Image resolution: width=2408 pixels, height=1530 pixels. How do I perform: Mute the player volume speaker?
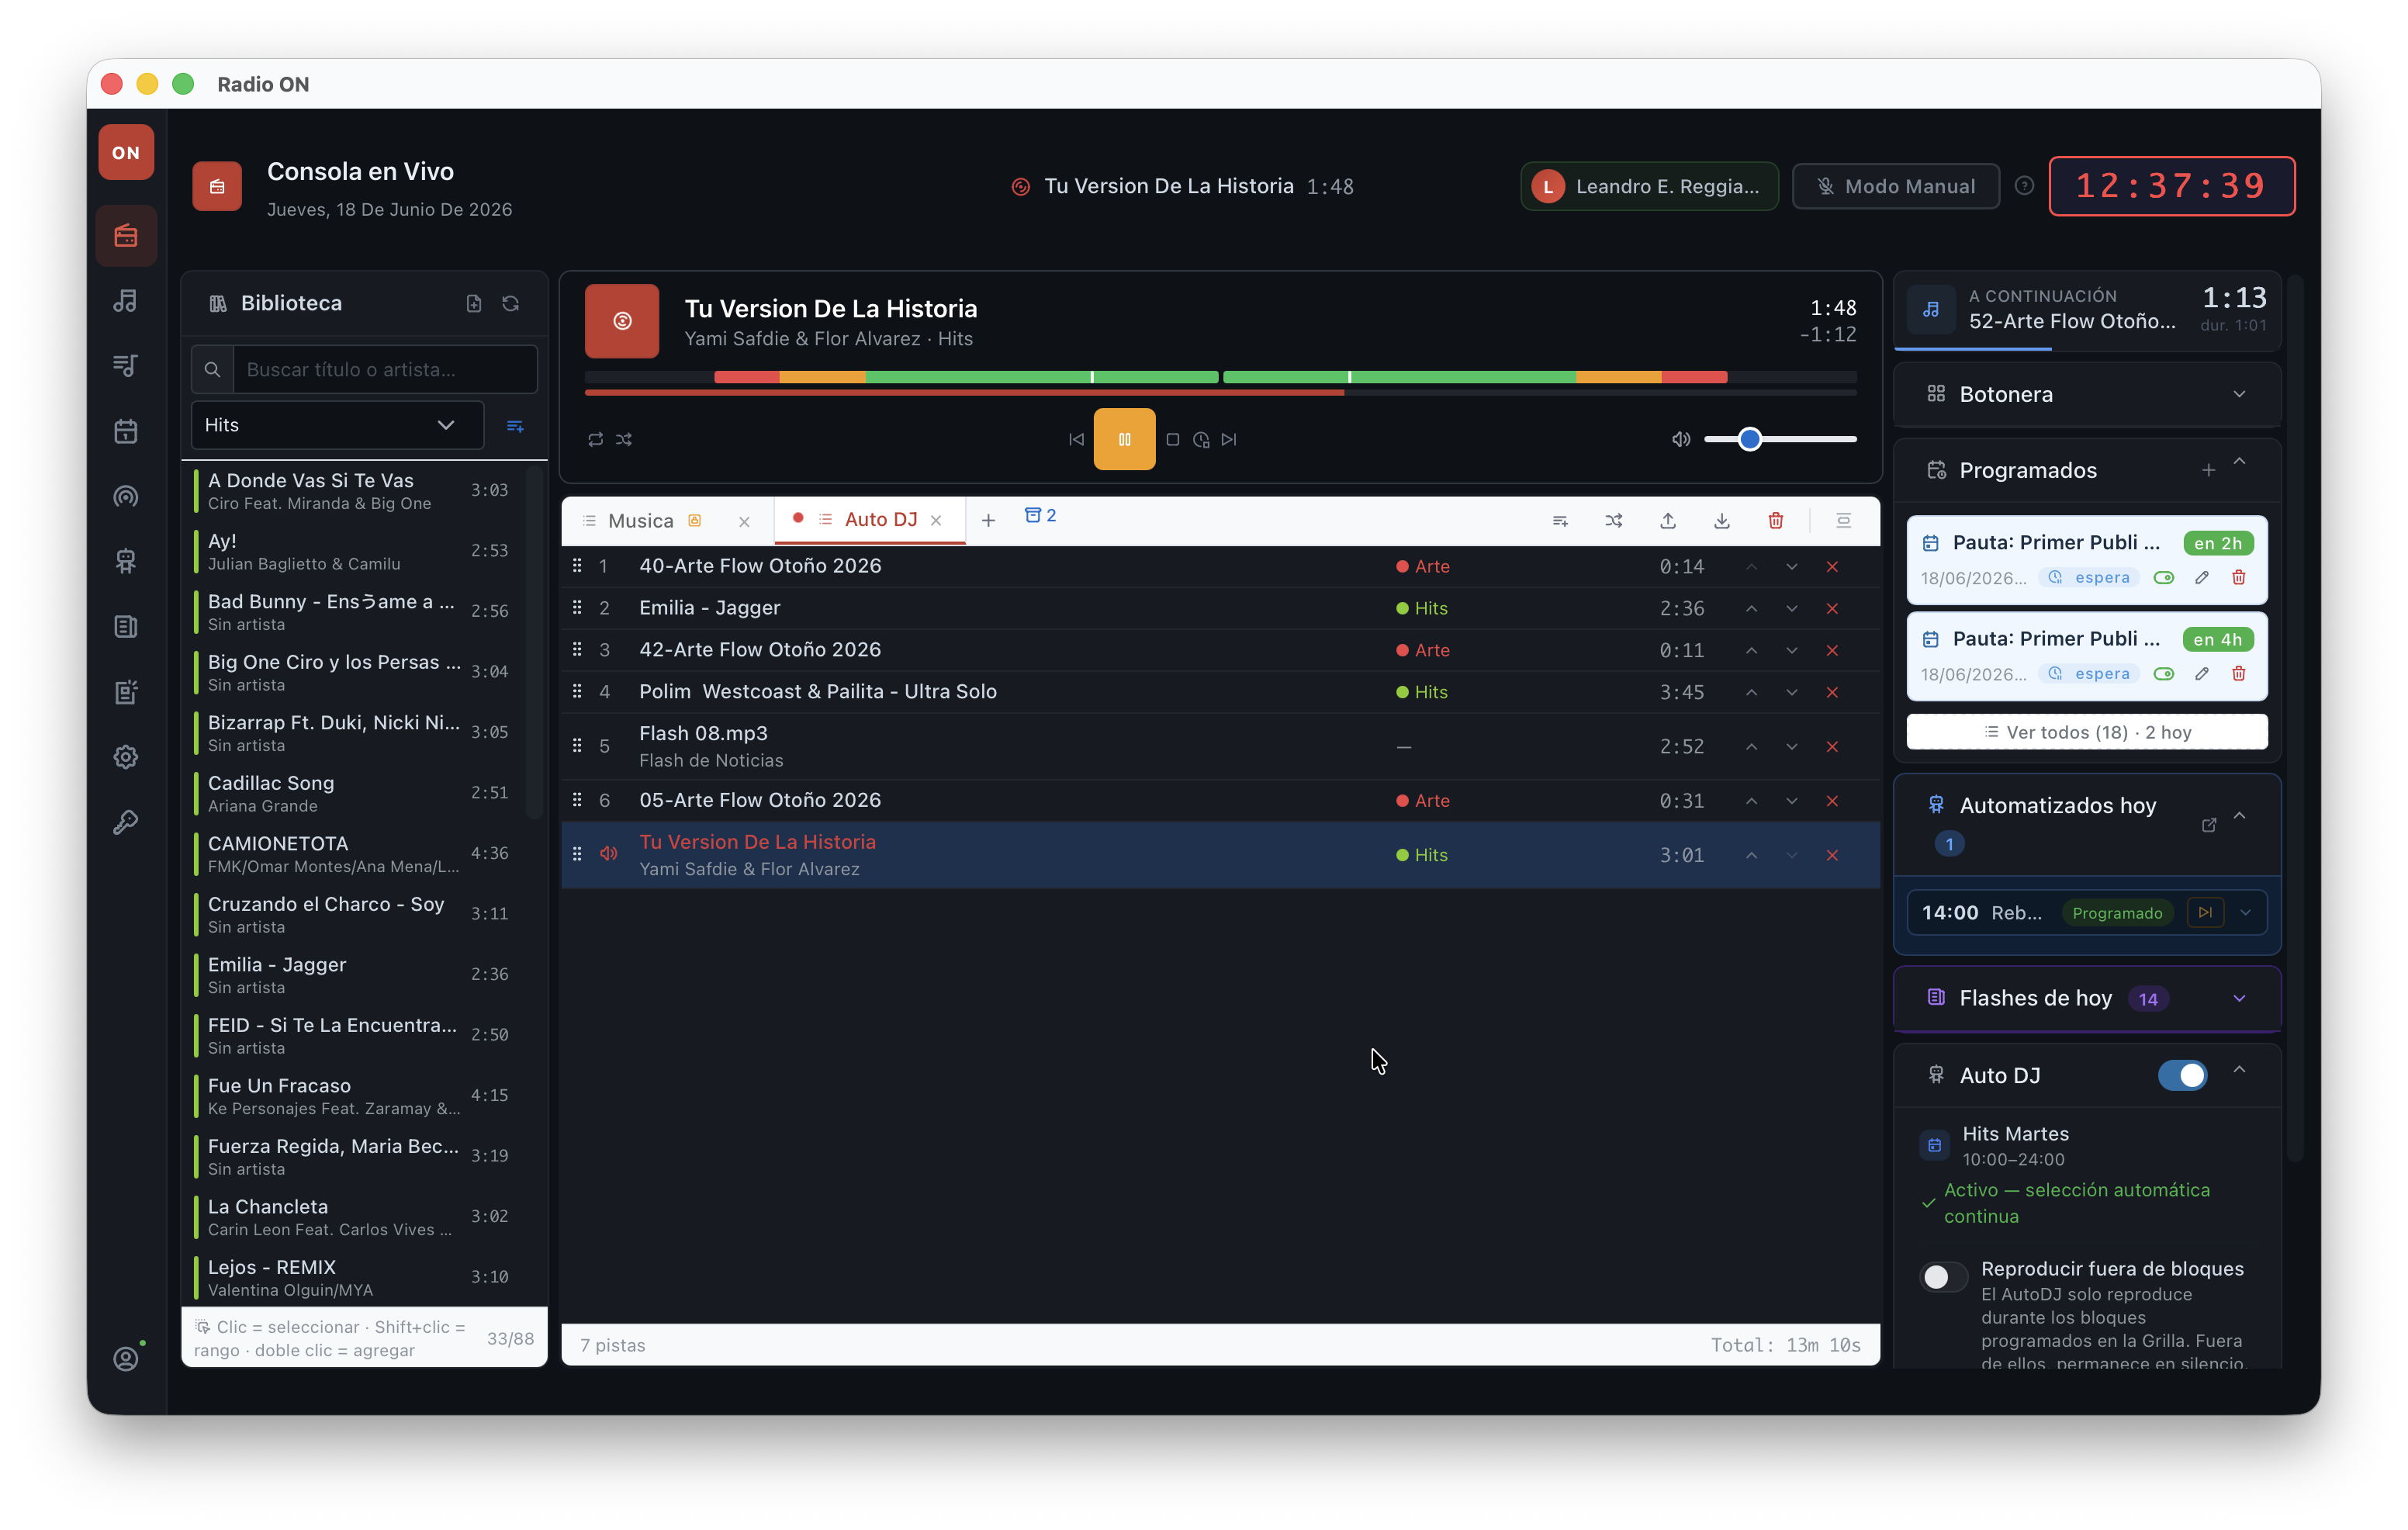coord(1681,439)
